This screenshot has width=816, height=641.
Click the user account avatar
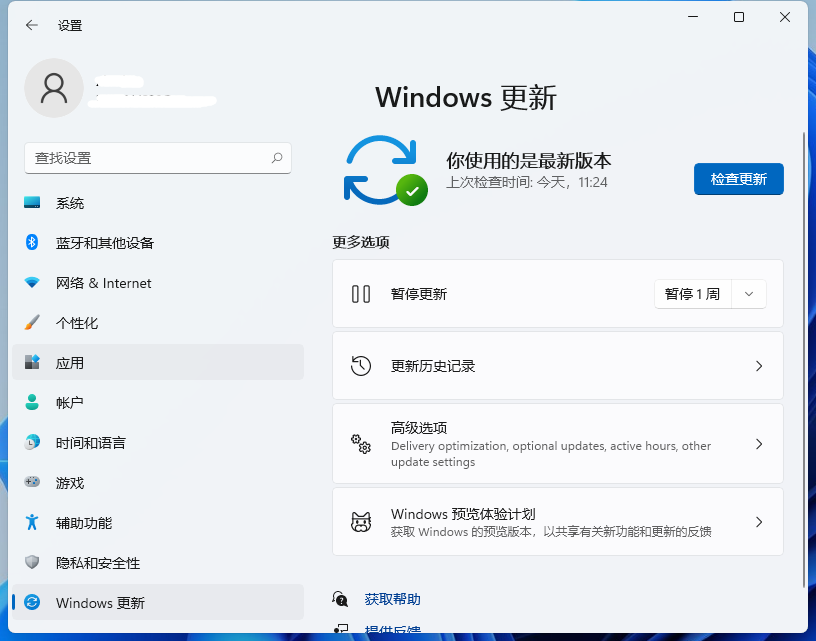[54, 88]
